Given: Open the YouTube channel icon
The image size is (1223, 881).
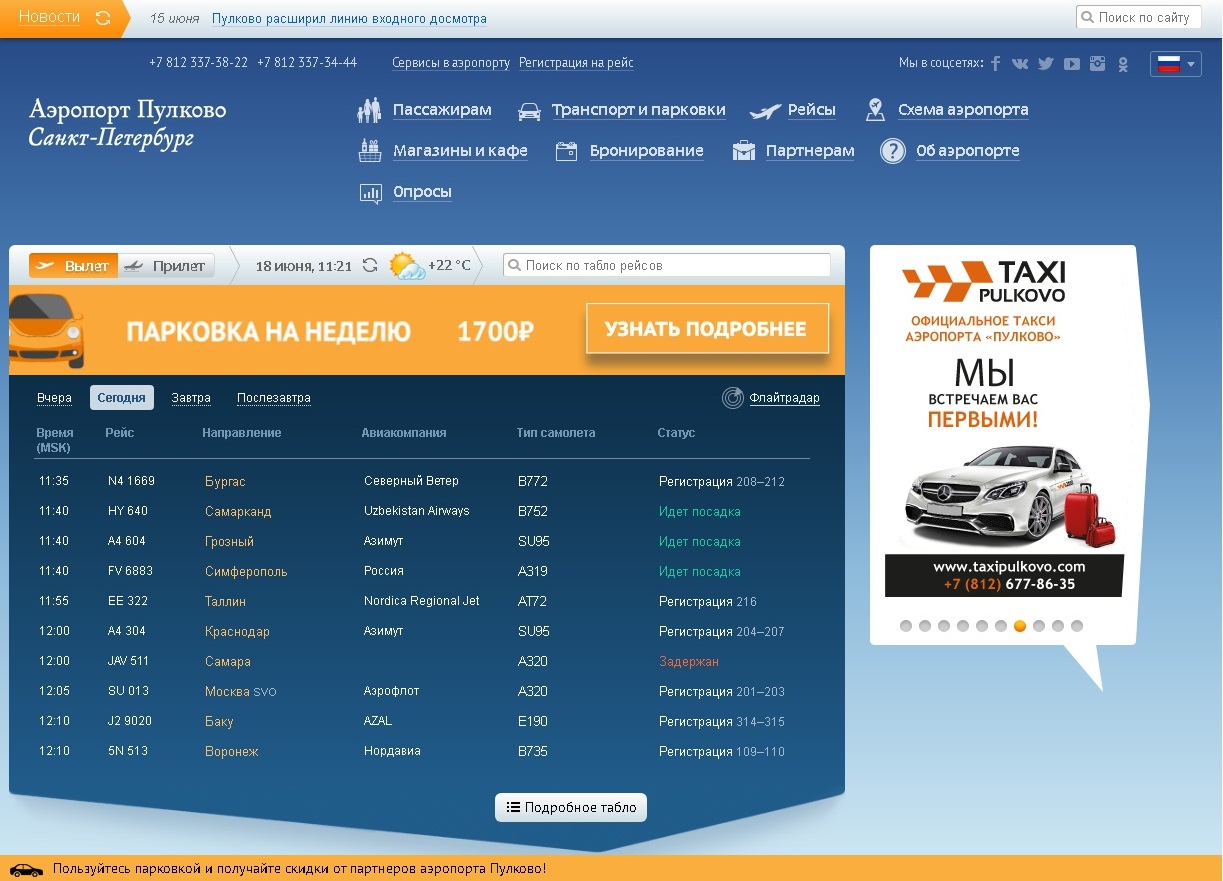Looking at the screenshot, I should click(1072, 63).
